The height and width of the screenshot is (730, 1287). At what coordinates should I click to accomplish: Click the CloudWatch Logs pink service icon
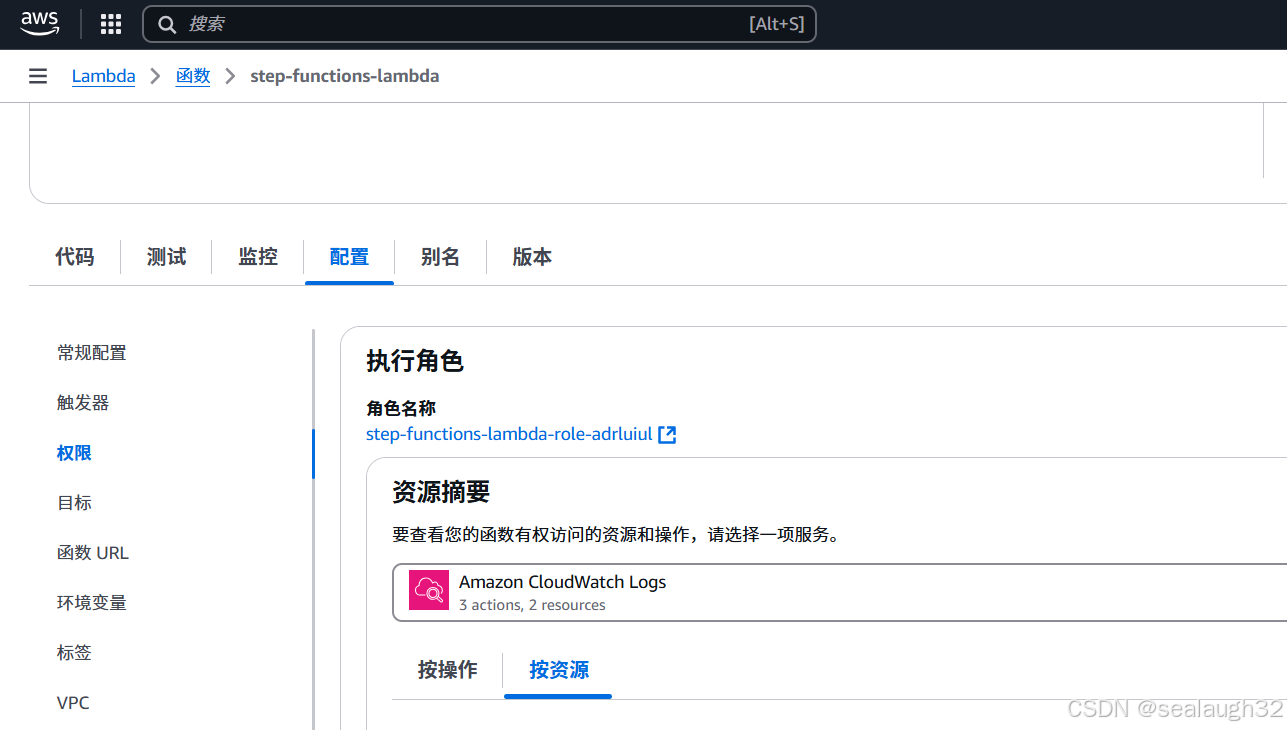coord(429,591)
